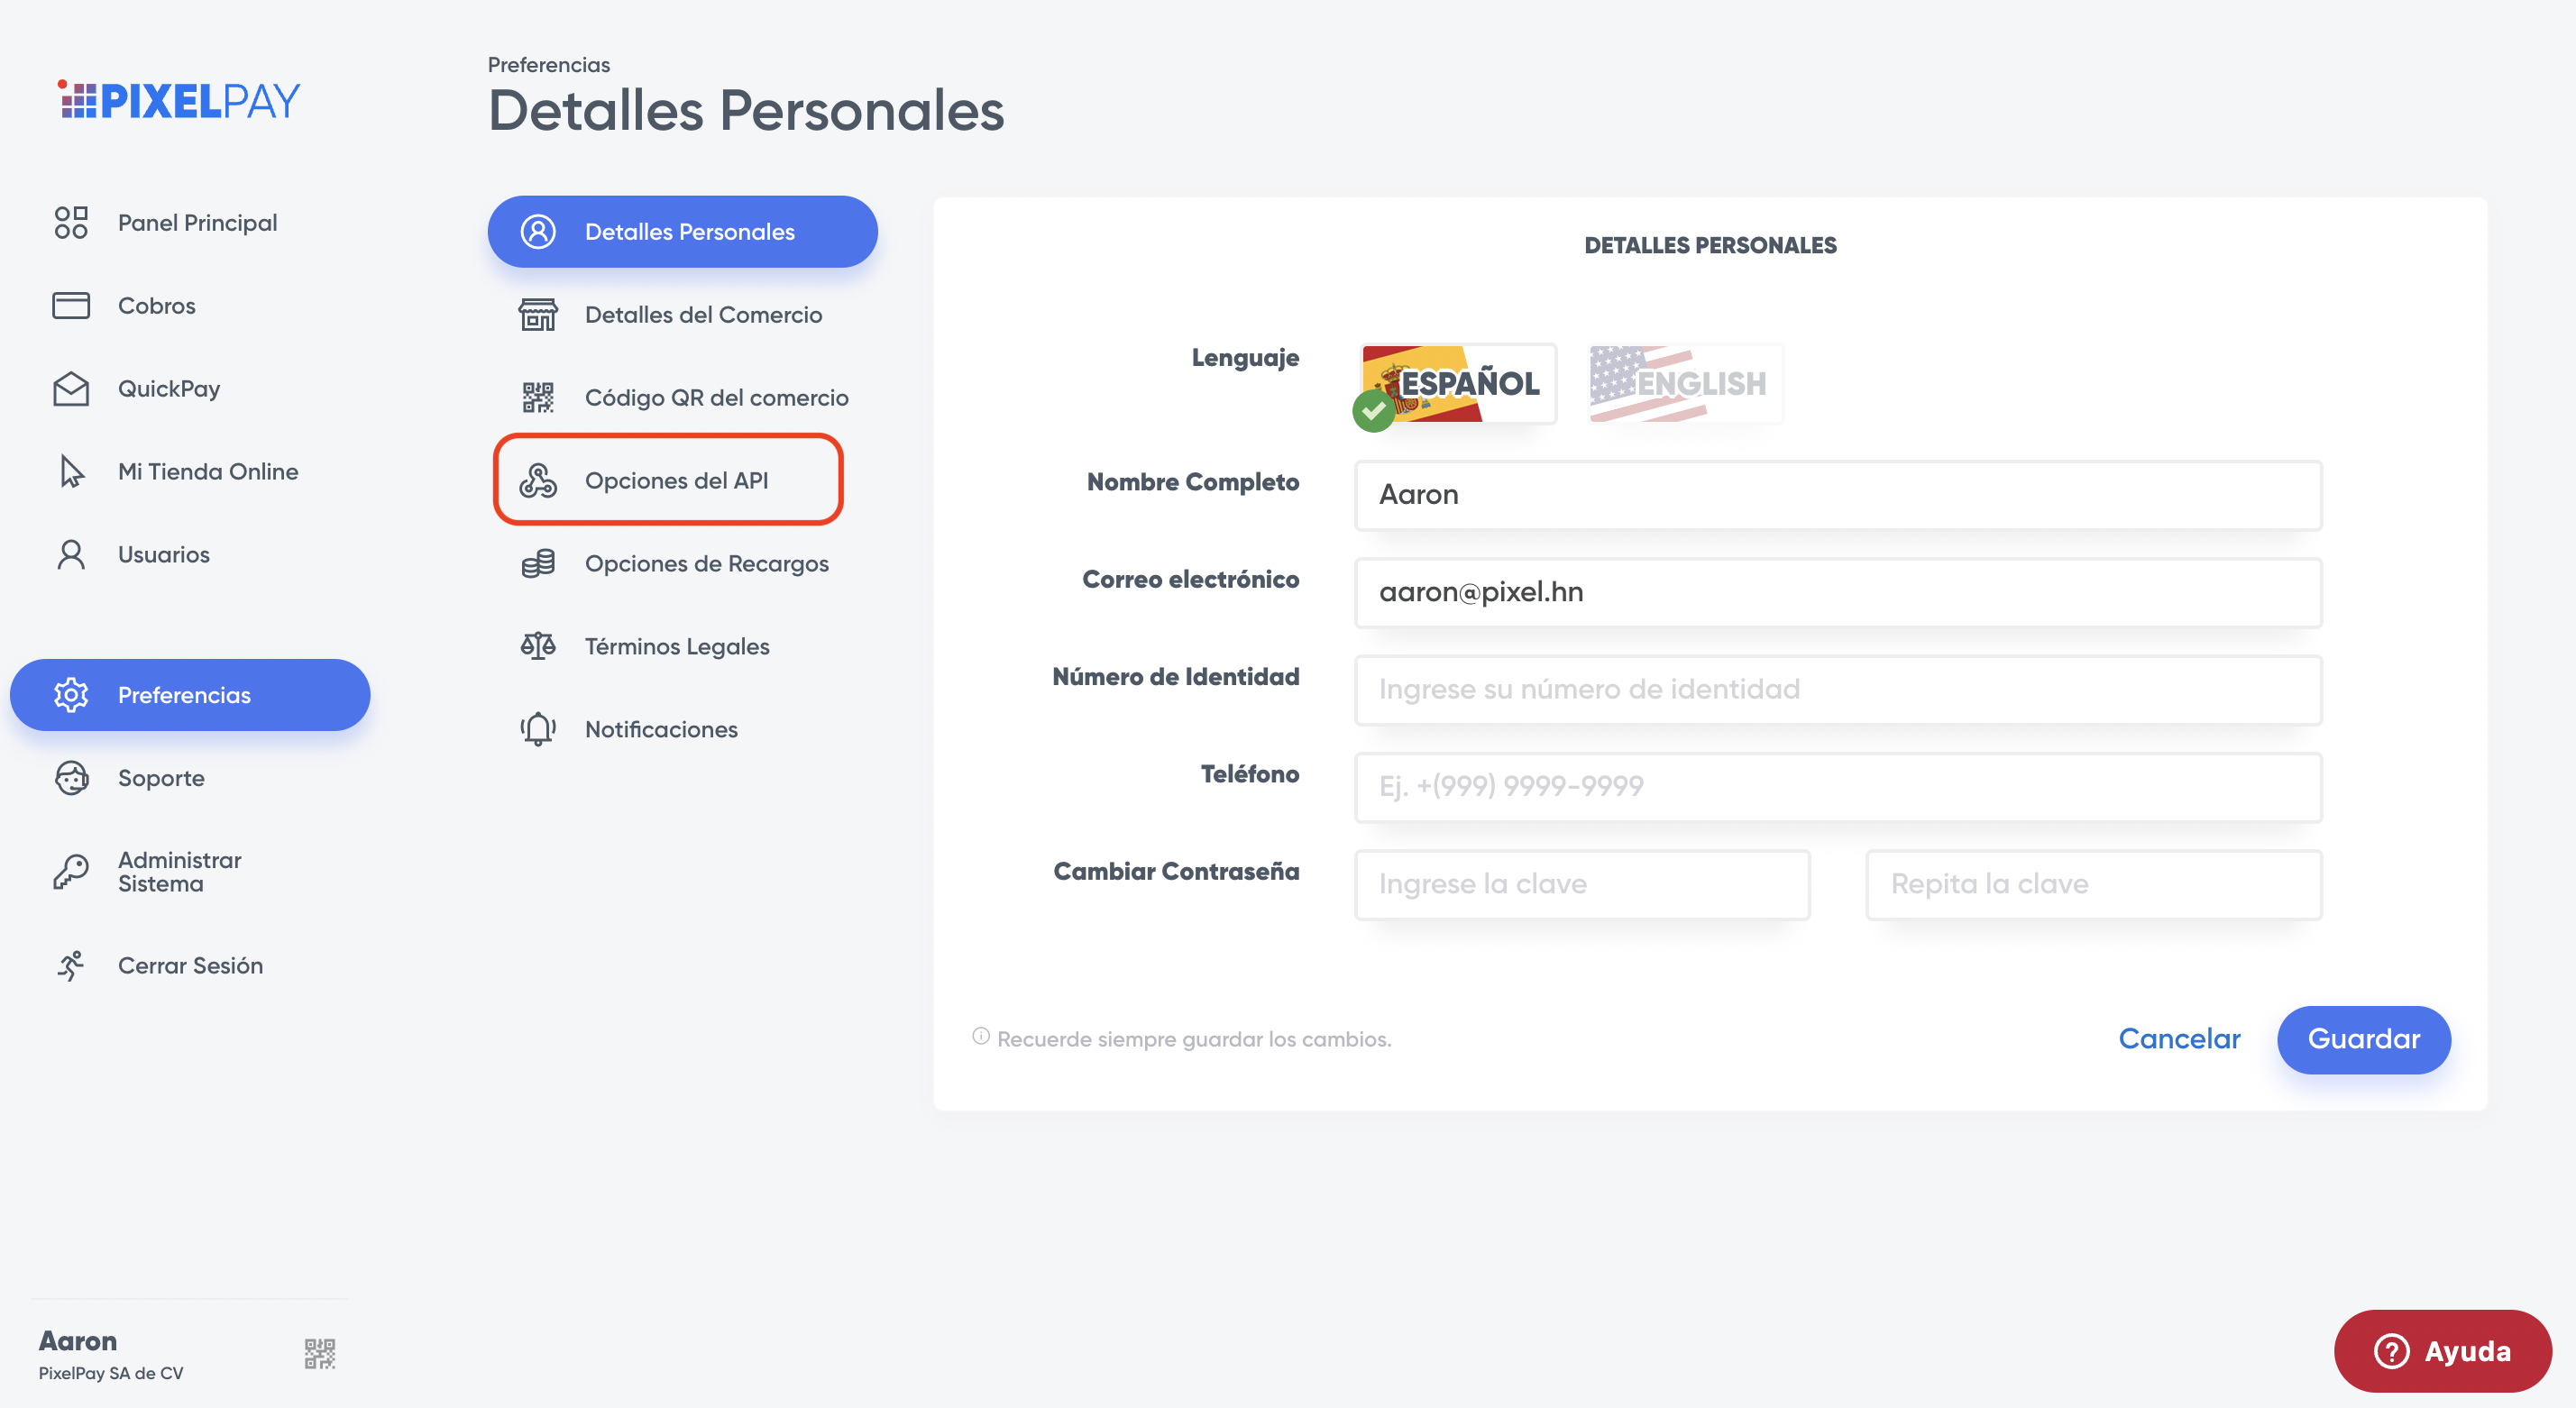The width and height of the screenshot is (2576, 1408).
Task: Open the Ayuda help button
Action: point(2442,1351)
